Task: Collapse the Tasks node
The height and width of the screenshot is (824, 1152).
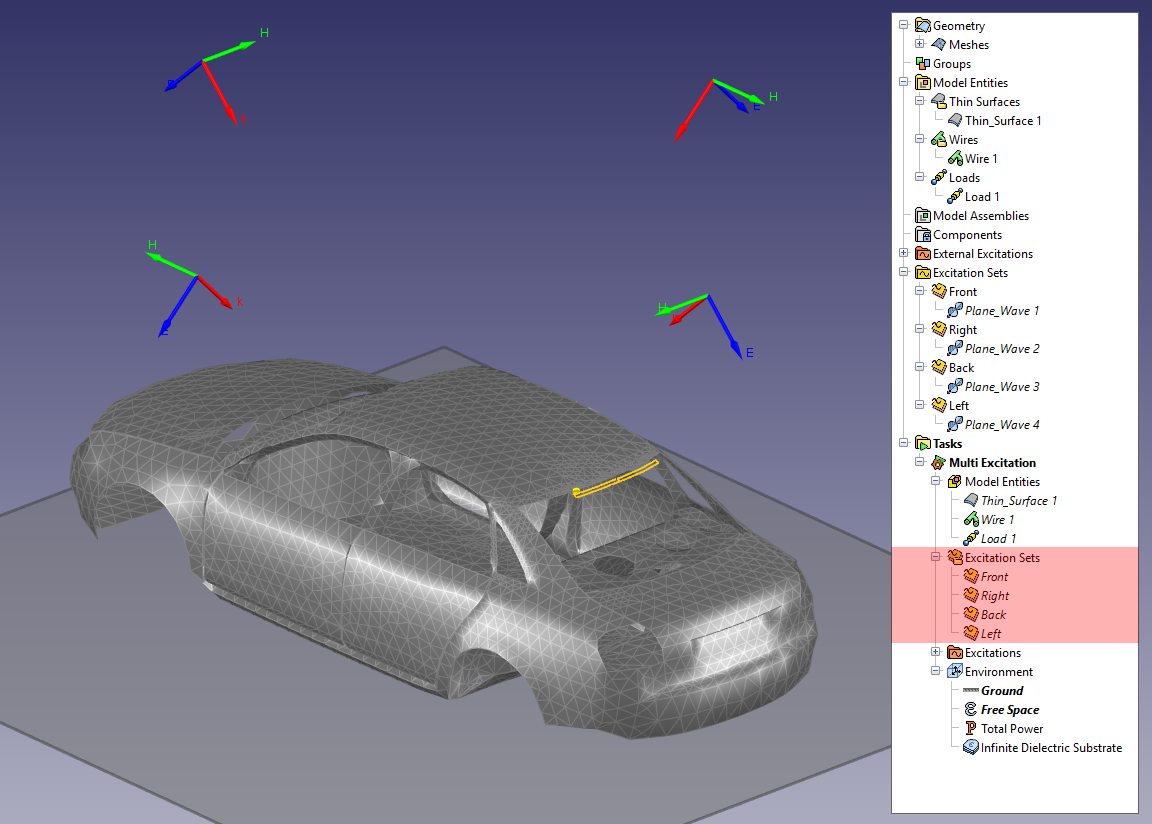Action: coord(904,444)
